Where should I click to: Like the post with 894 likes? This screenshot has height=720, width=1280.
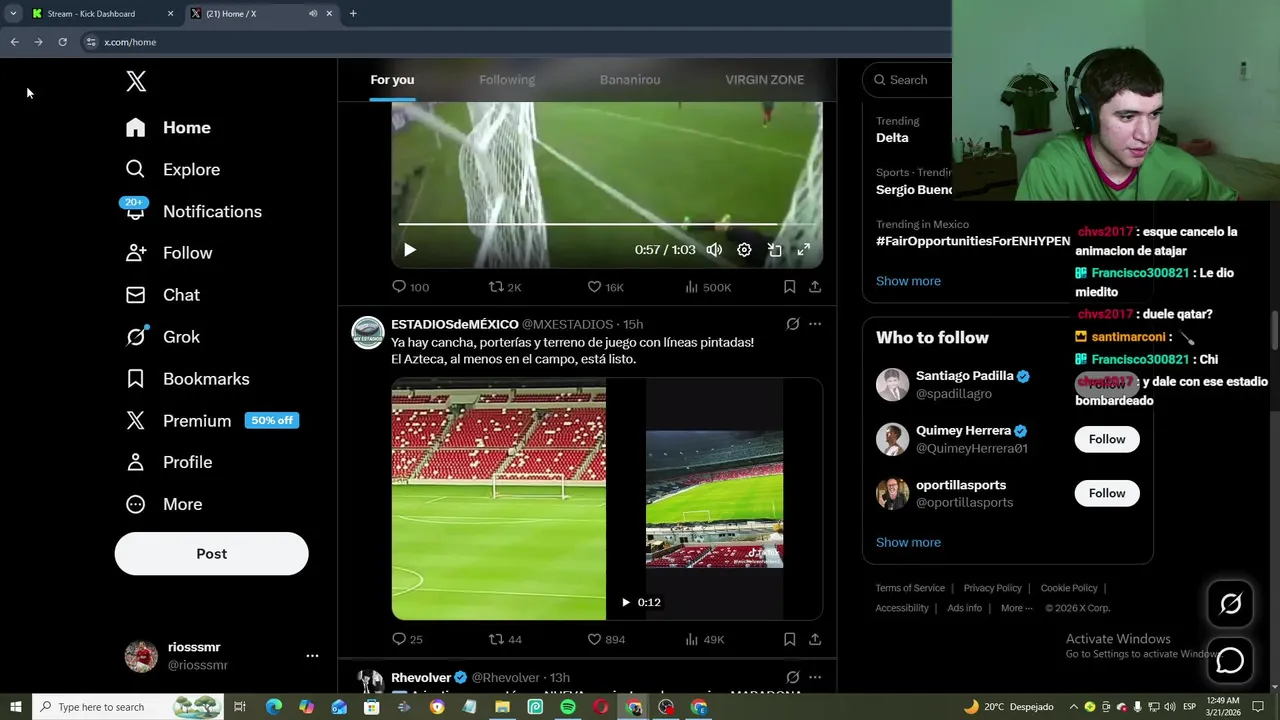[x=606, y=639]
